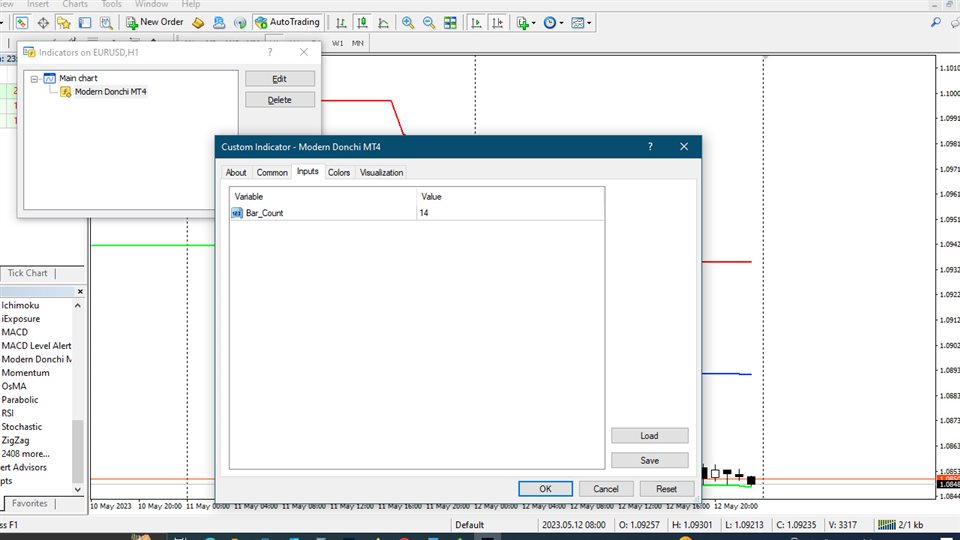960x540 pixels.
Task: Click the Zoom Out magnifier icon
Action: (x=429, y=22)
